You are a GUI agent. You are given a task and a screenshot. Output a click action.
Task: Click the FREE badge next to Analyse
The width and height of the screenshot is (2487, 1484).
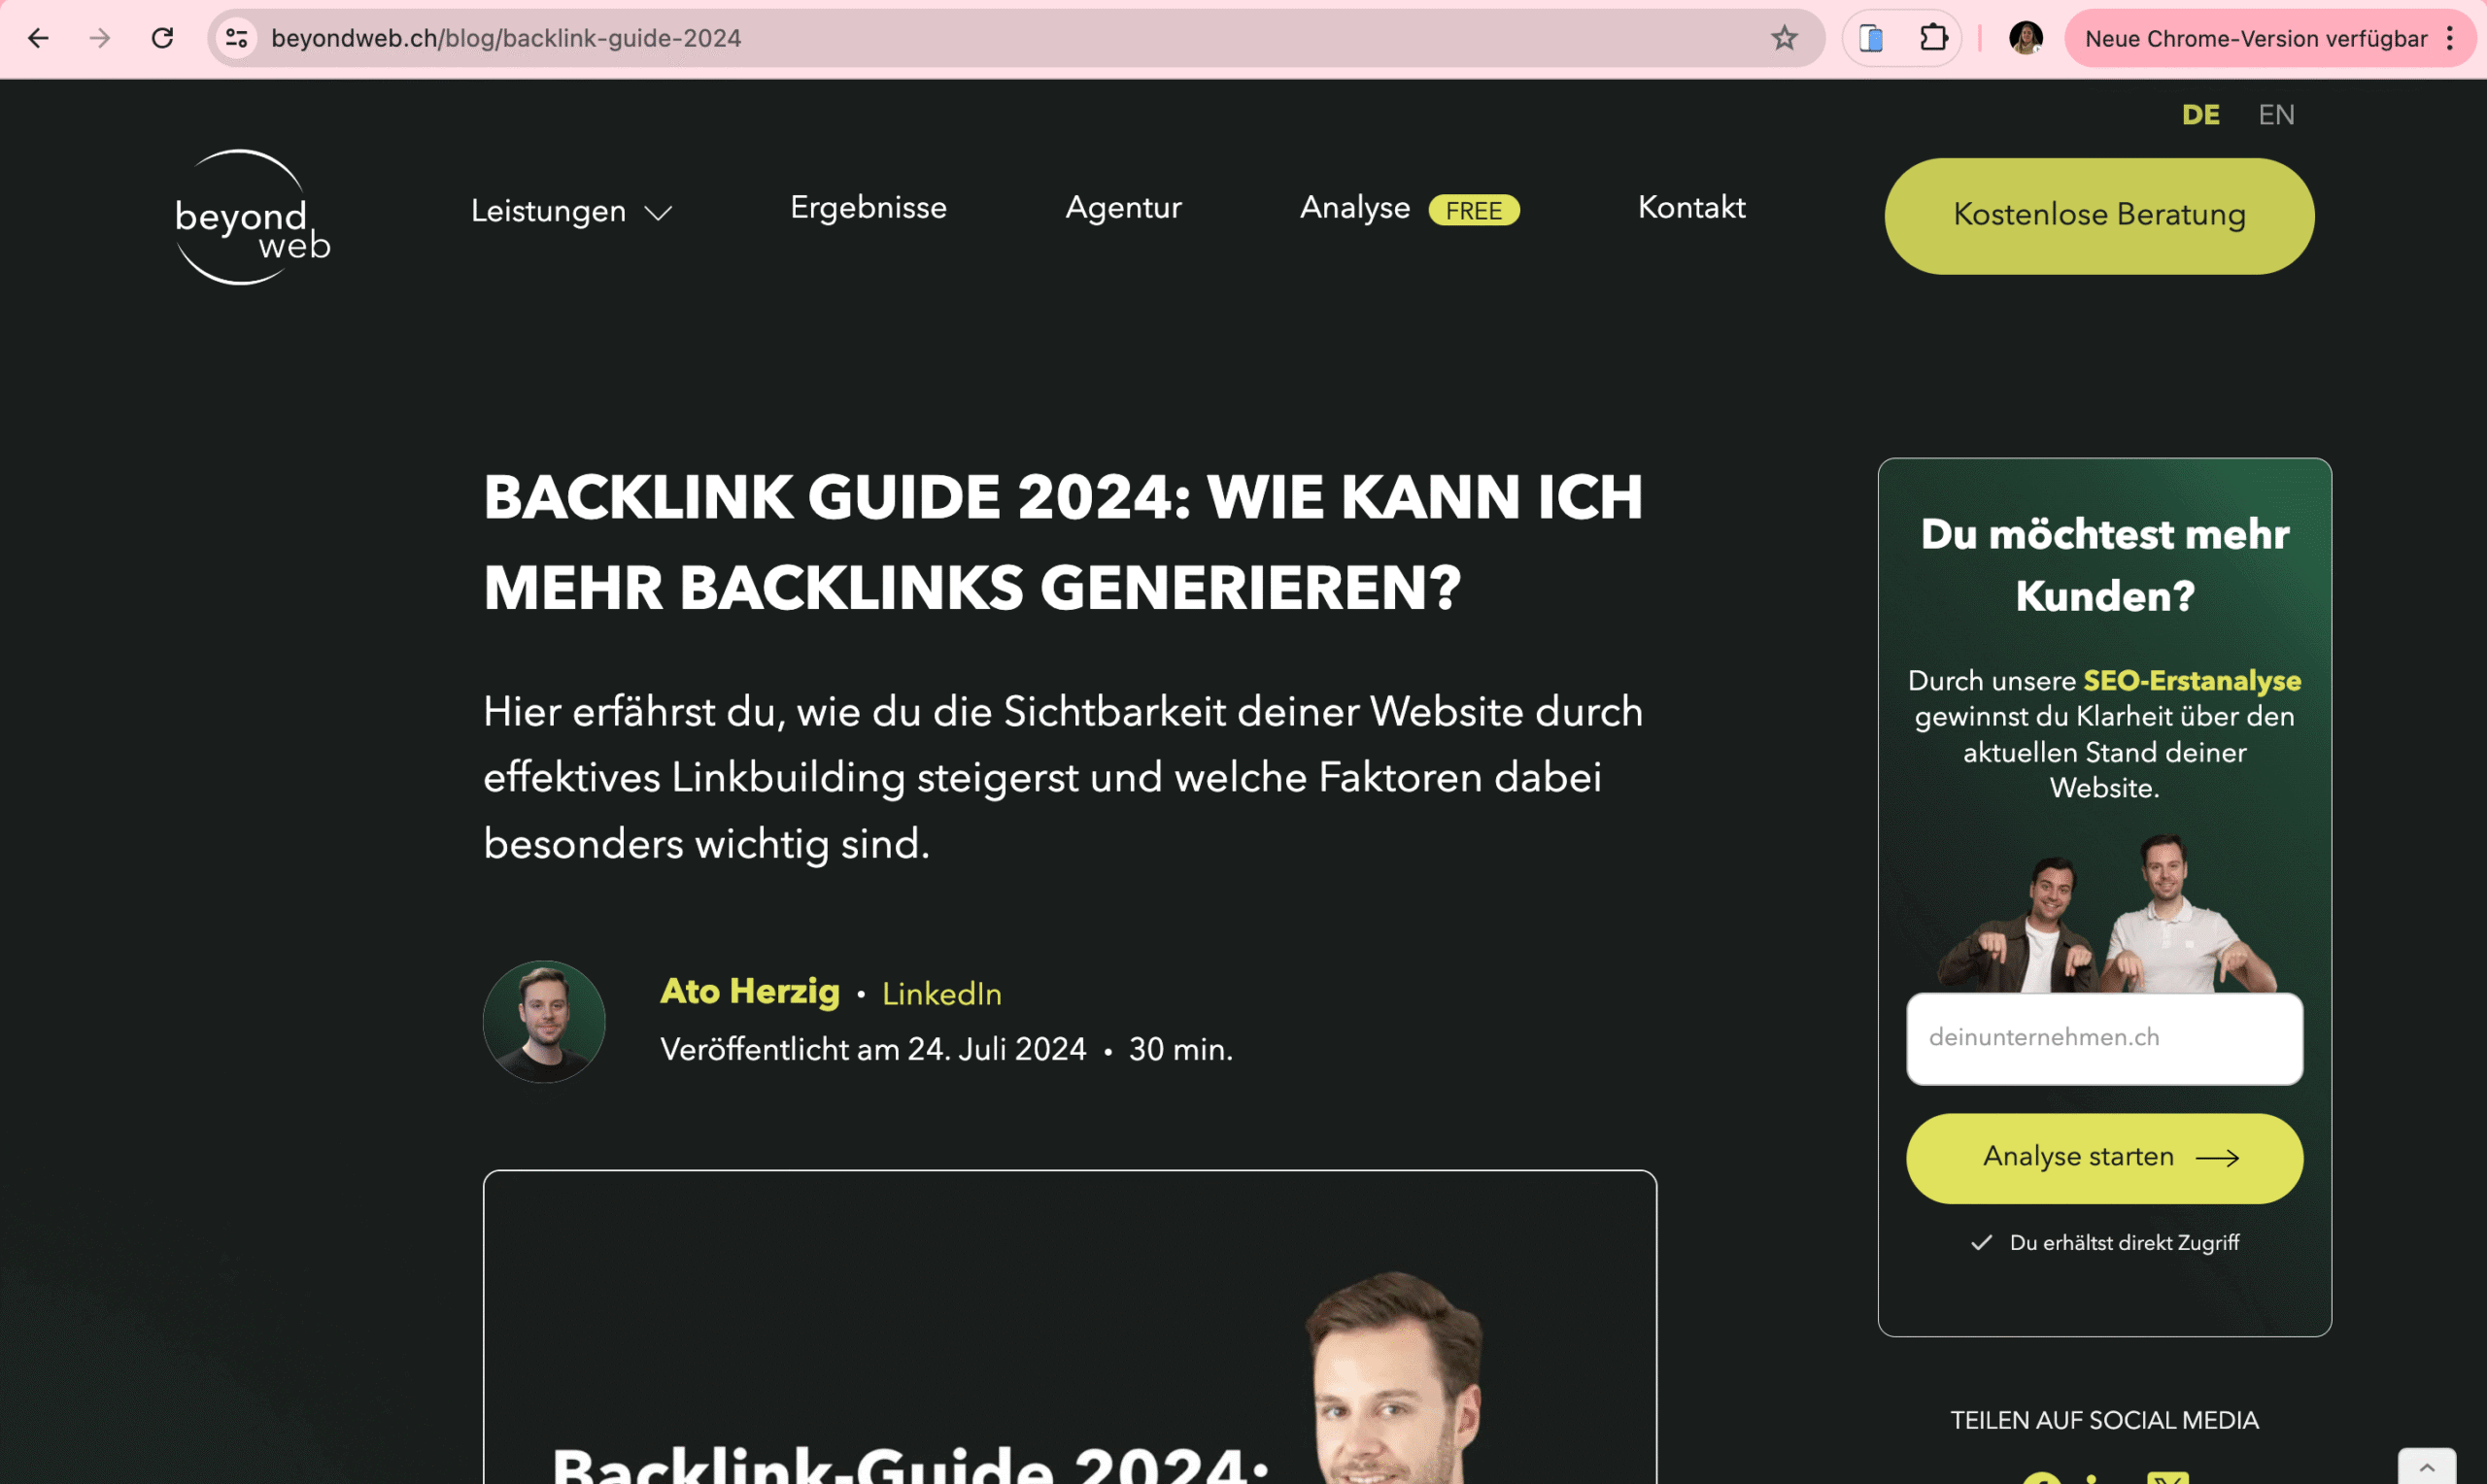1474,210
